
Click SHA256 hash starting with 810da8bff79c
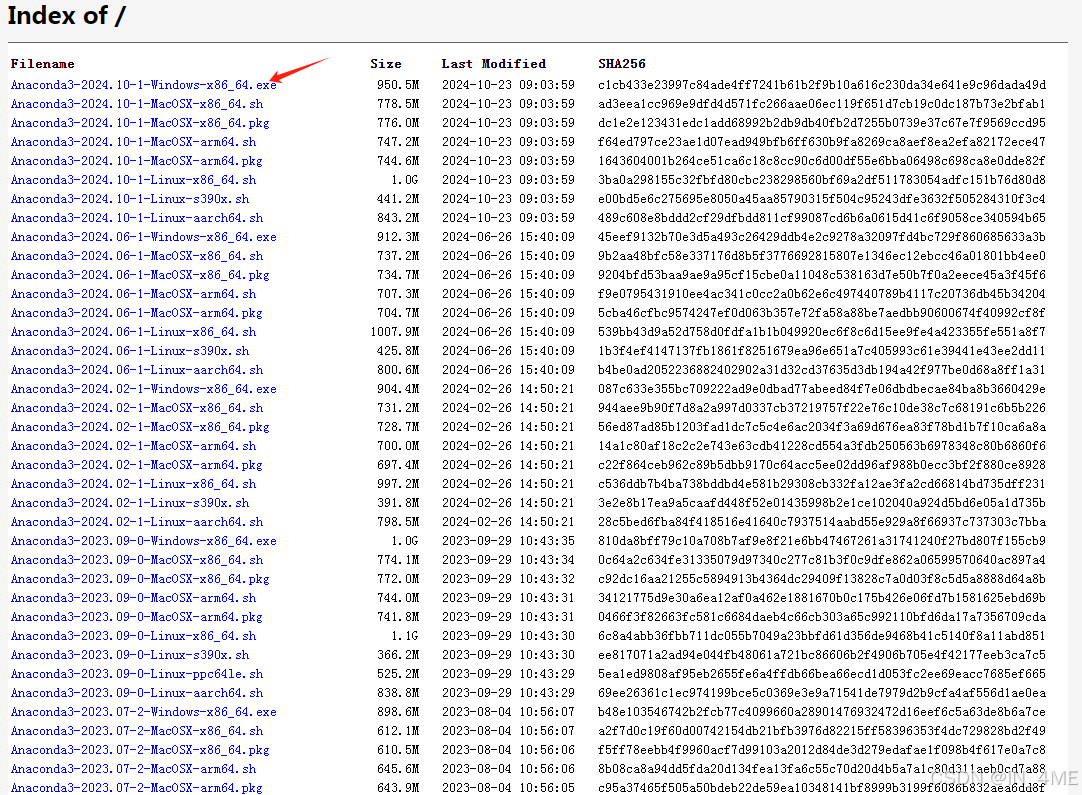[822, 541]
